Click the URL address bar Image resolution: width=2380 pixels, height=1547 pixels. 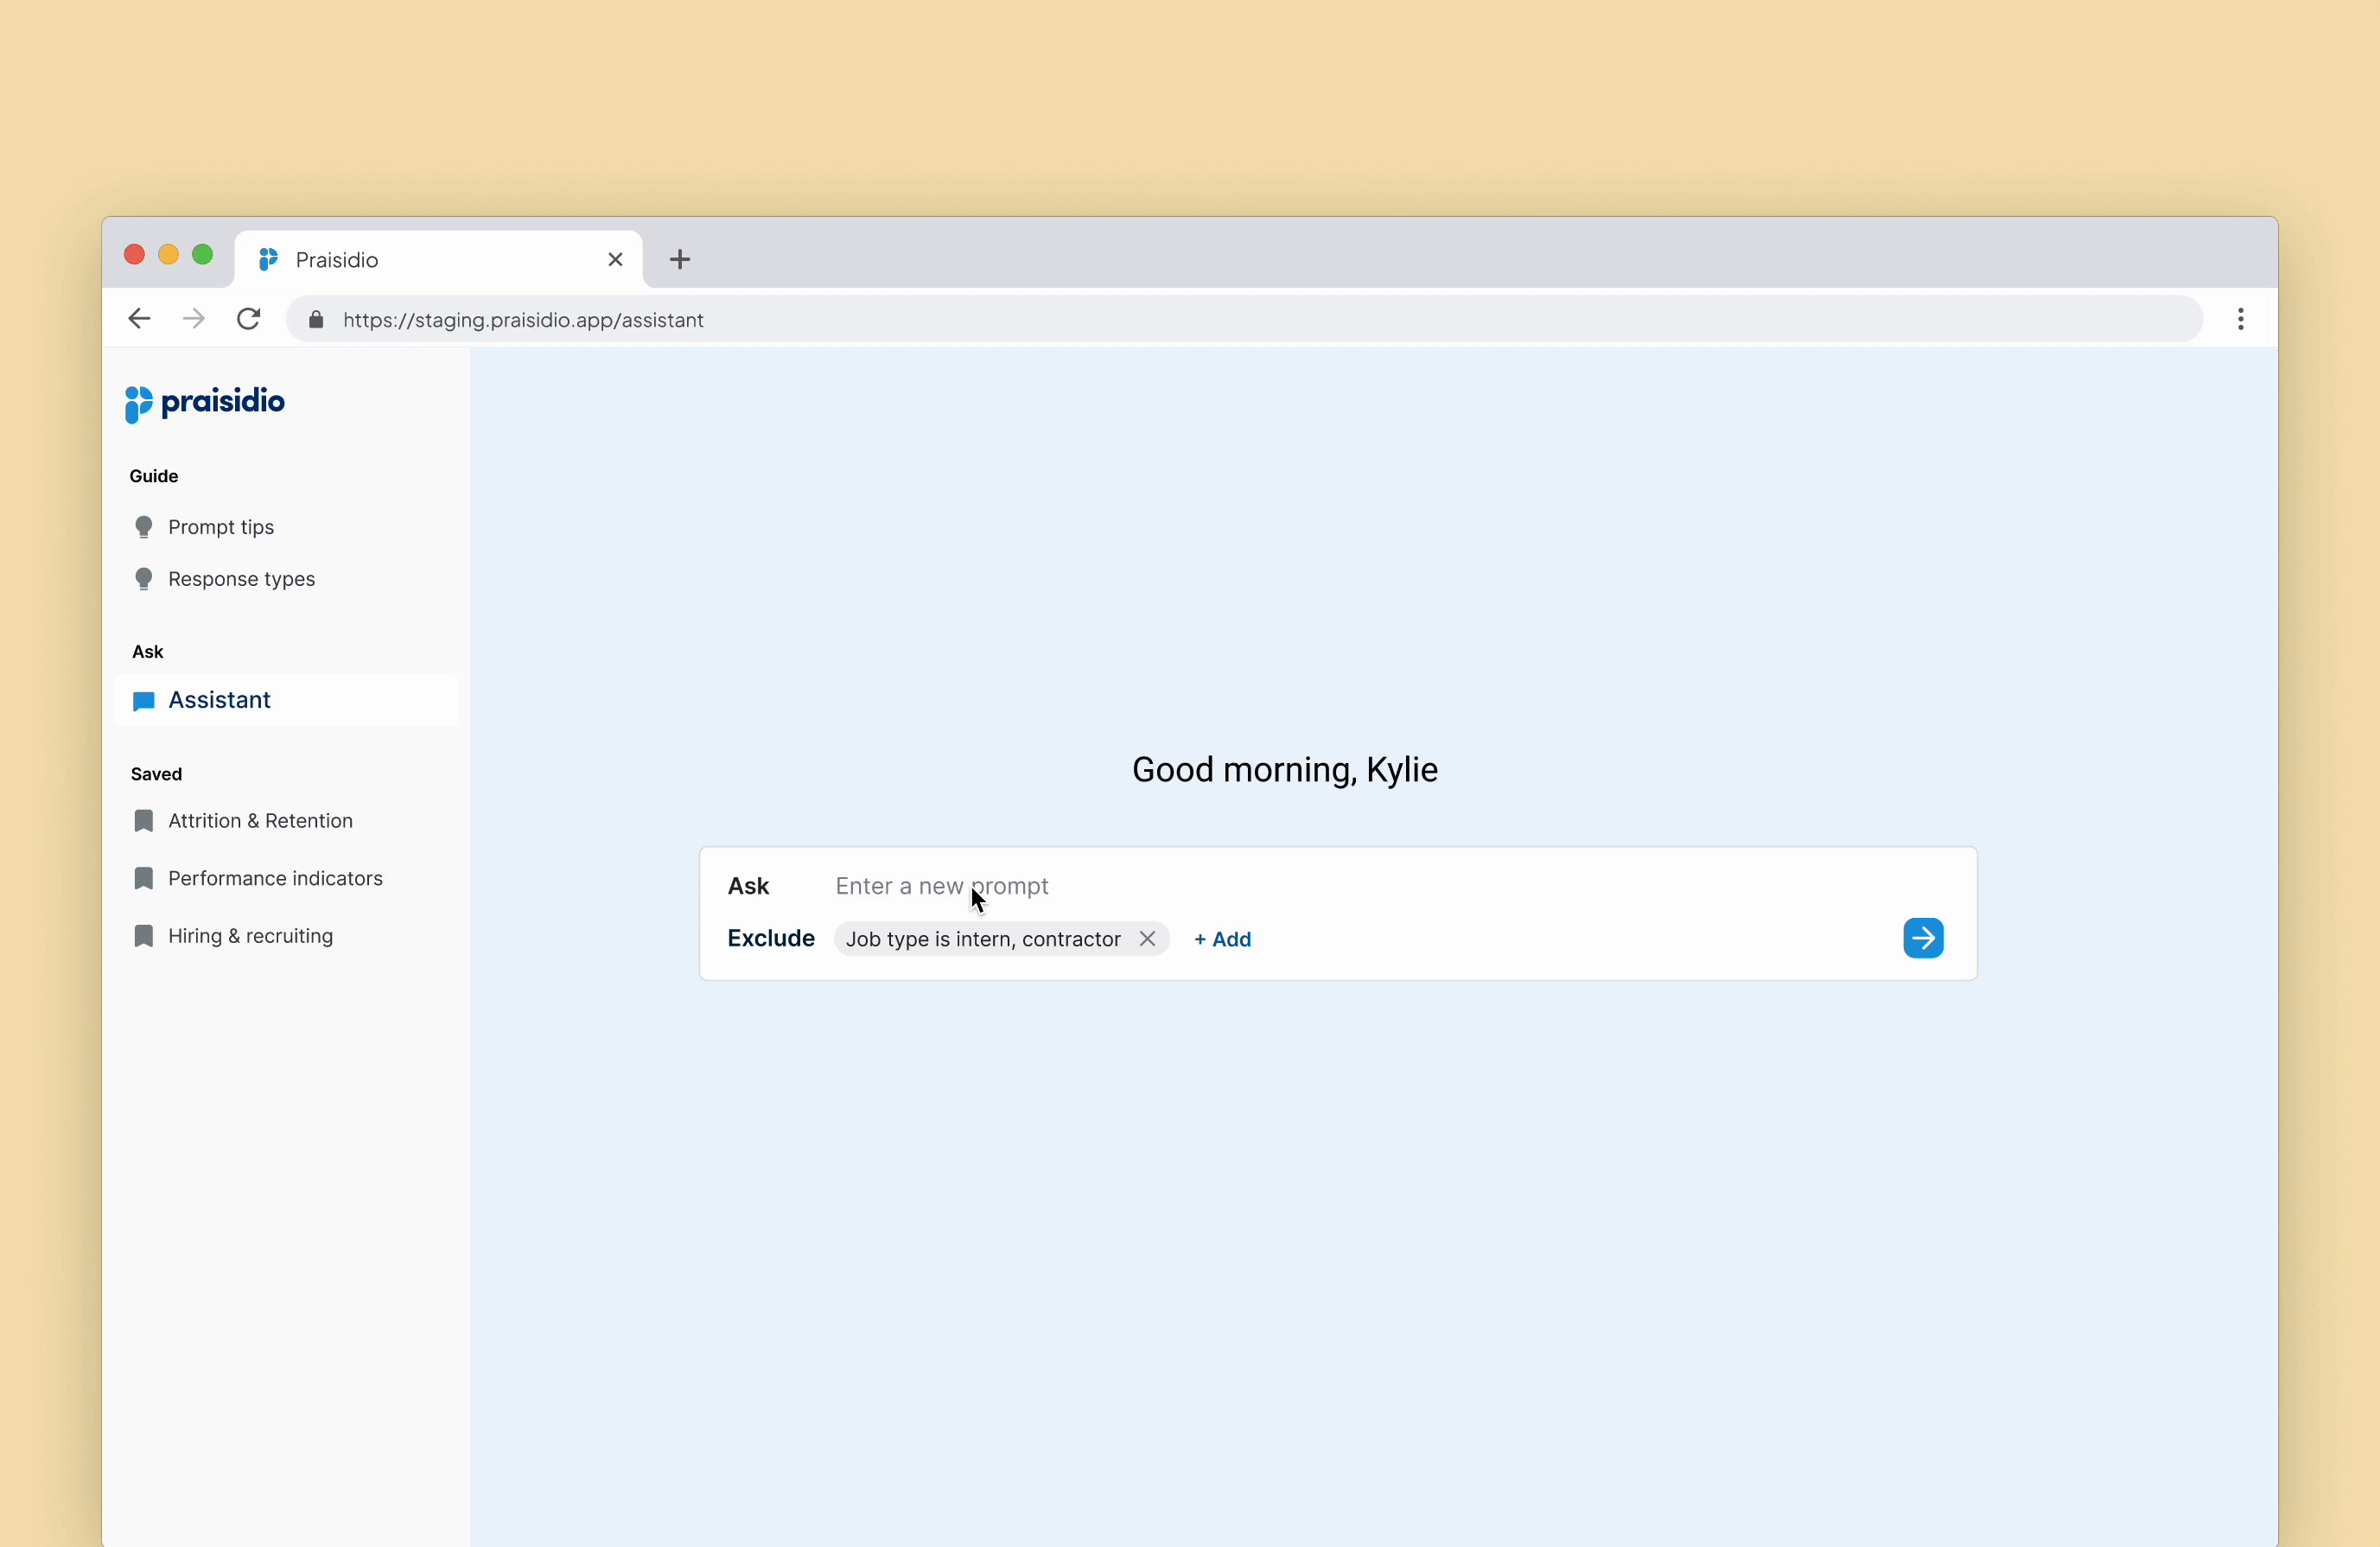(1200, 320)
